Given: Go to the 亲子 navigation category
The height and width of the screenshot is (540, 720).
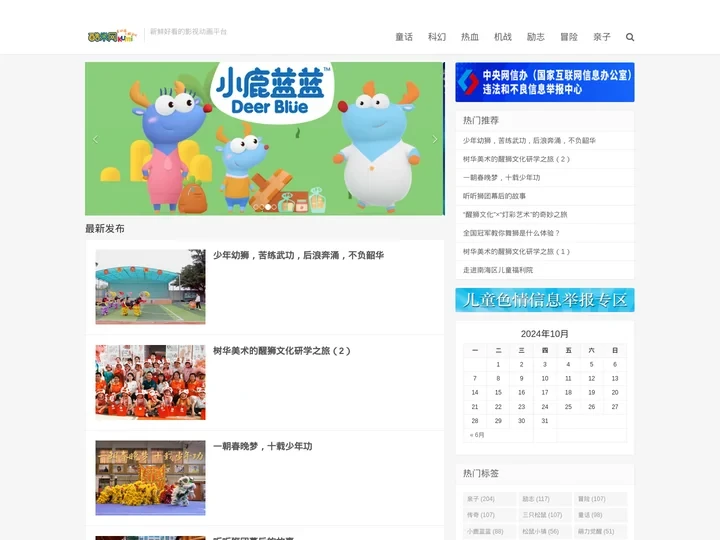Looking at the screenshot, I should pyautogui.click(x=602, y=37).
